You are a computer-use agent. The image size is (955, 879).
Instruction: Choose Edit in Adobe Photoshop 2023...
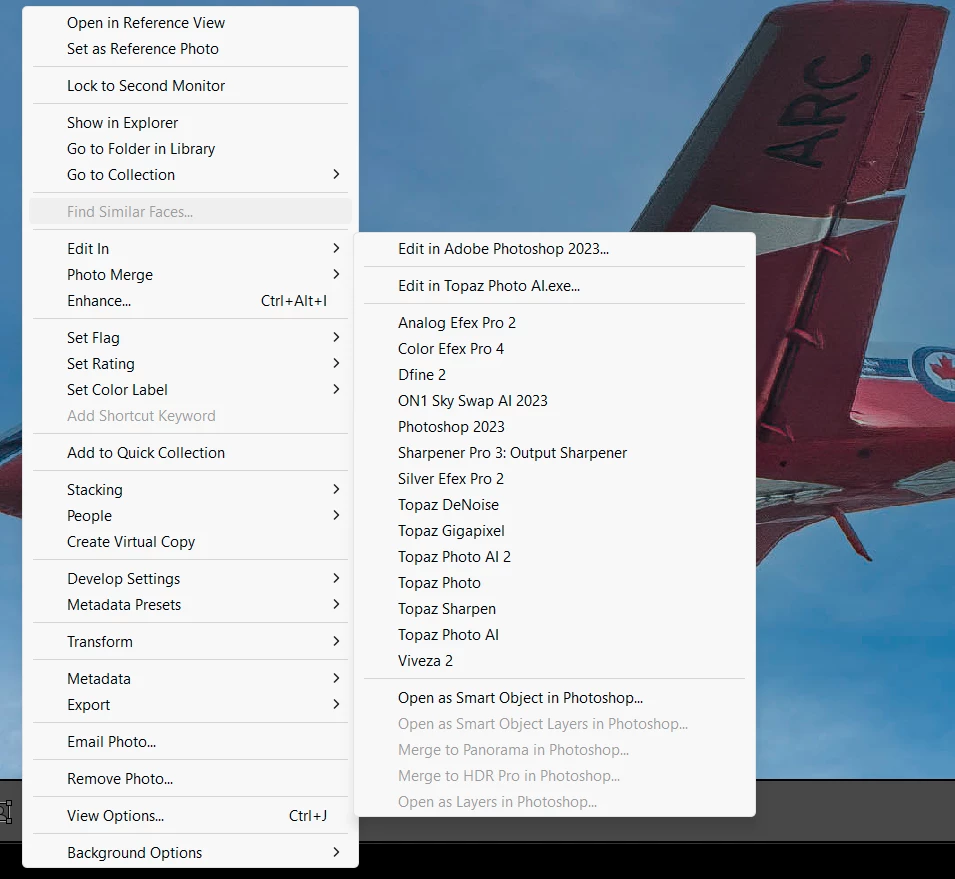(554, 249)
